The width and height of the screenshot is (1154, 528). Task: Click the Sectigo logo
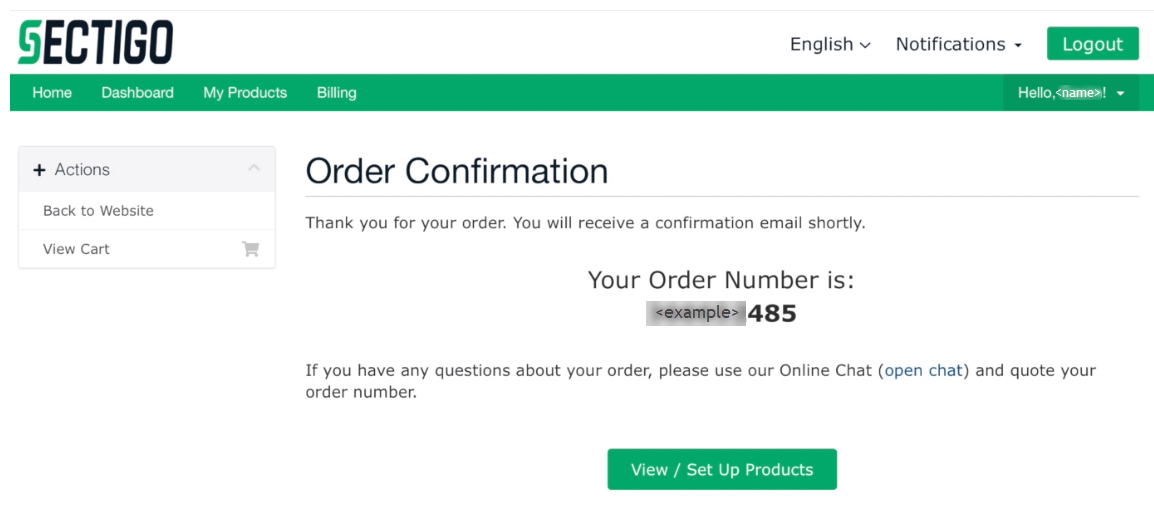pyautogui.click(x=96, y=43)
